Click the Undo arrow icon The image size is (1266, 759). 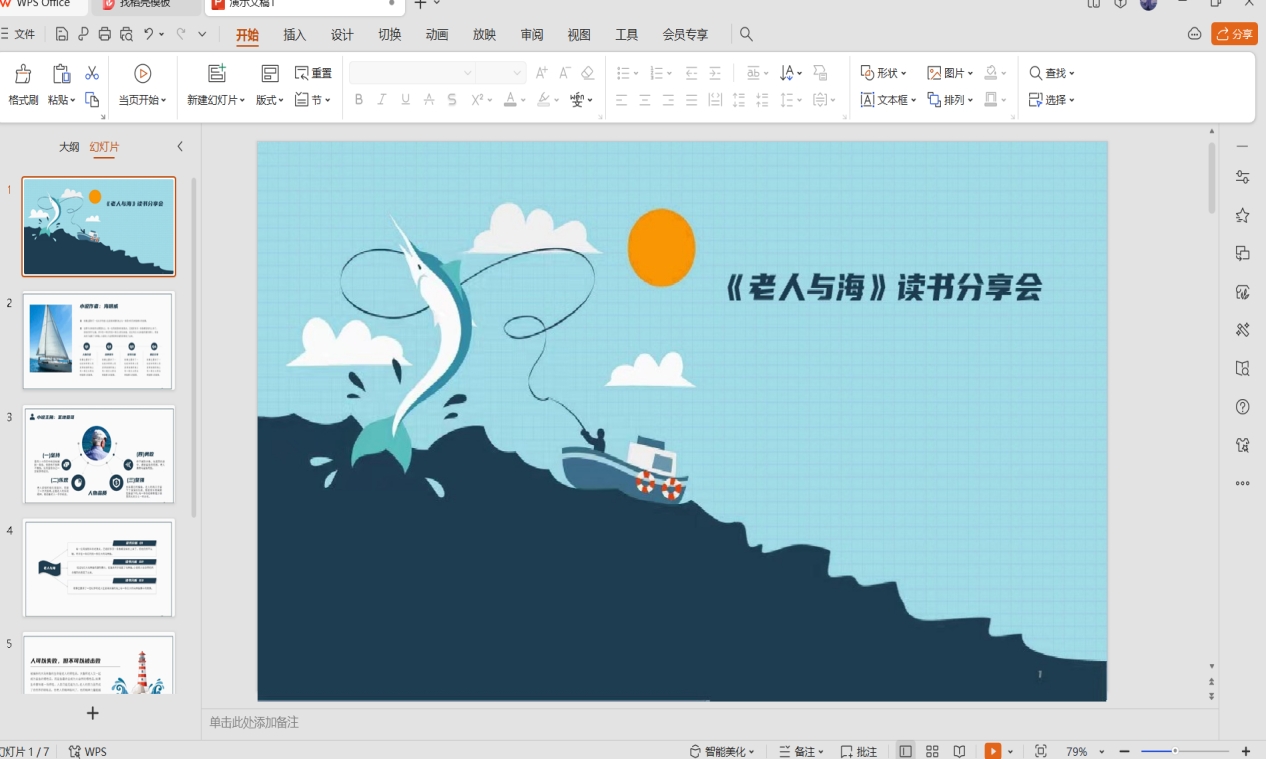pos(148,35)
